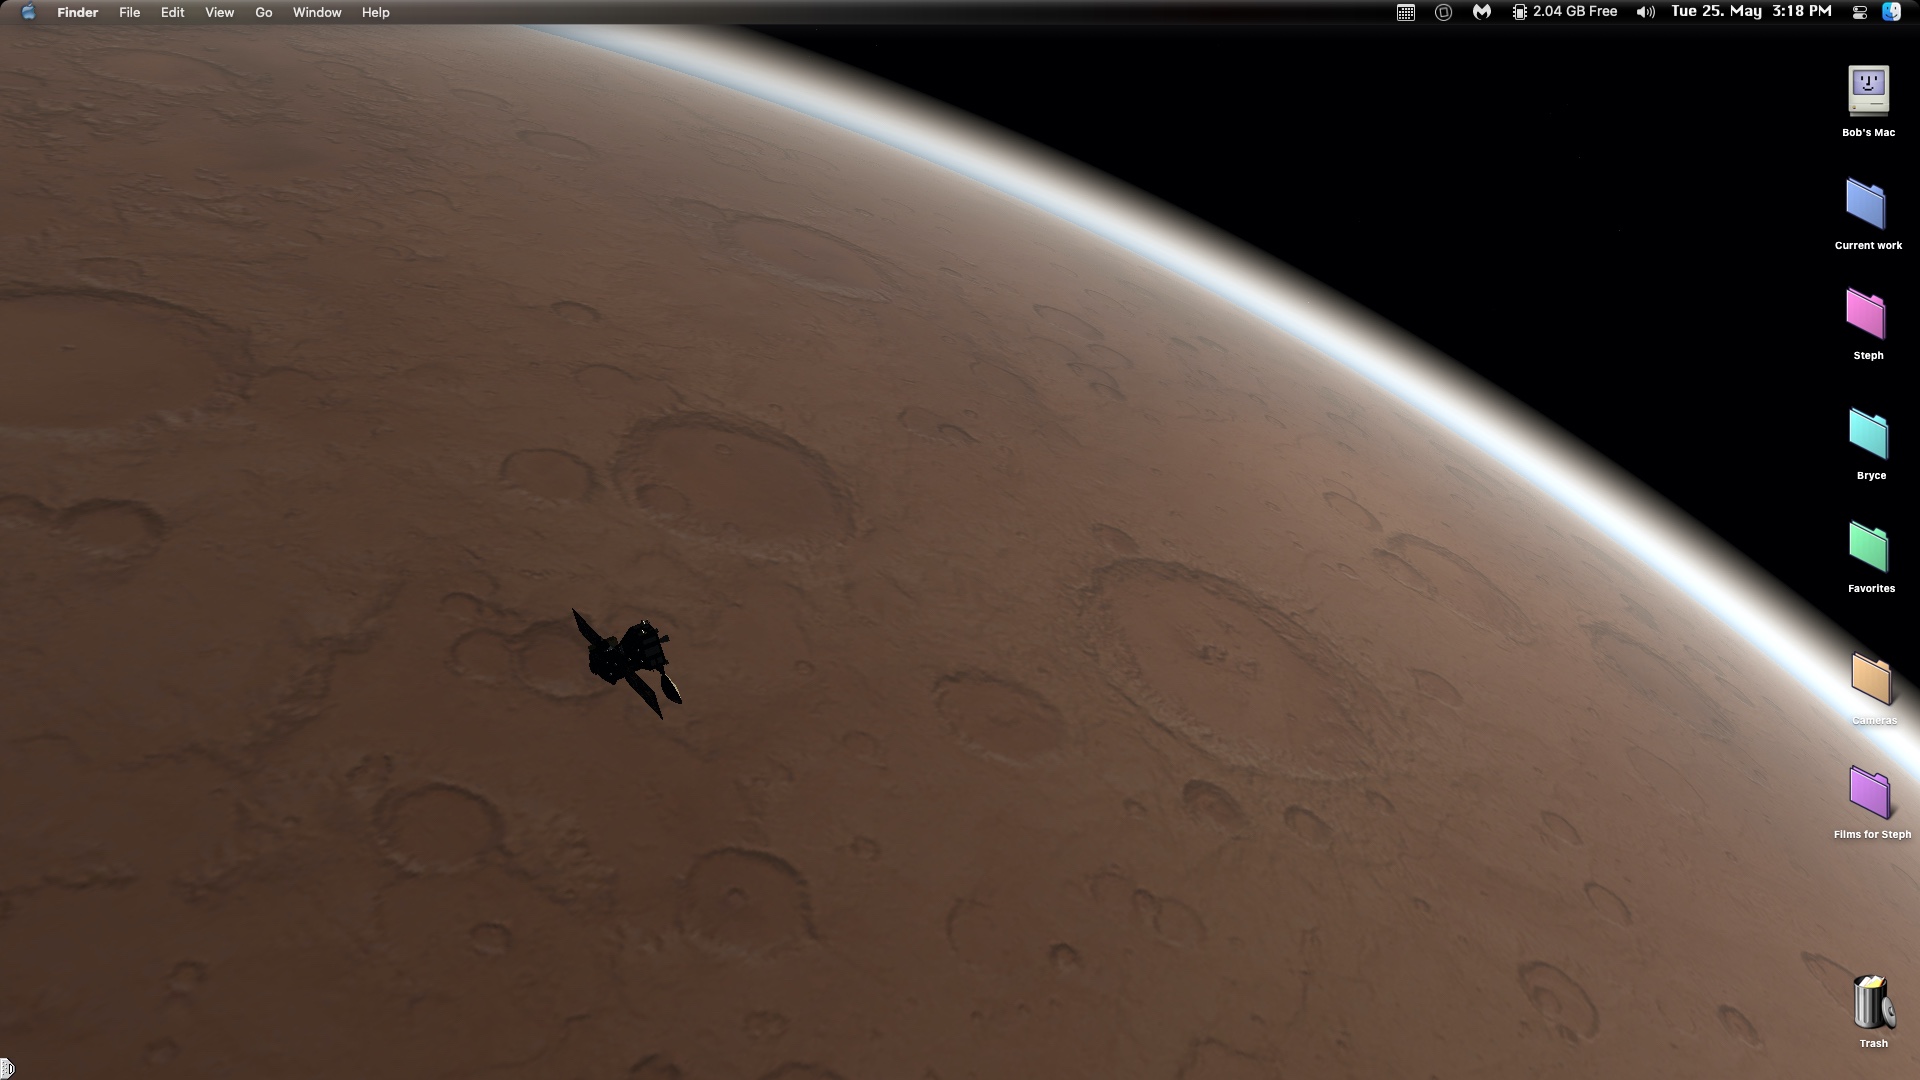Select the pink Steph folder
This screenshot has width=1920, height=1080.
[1866, 314]
